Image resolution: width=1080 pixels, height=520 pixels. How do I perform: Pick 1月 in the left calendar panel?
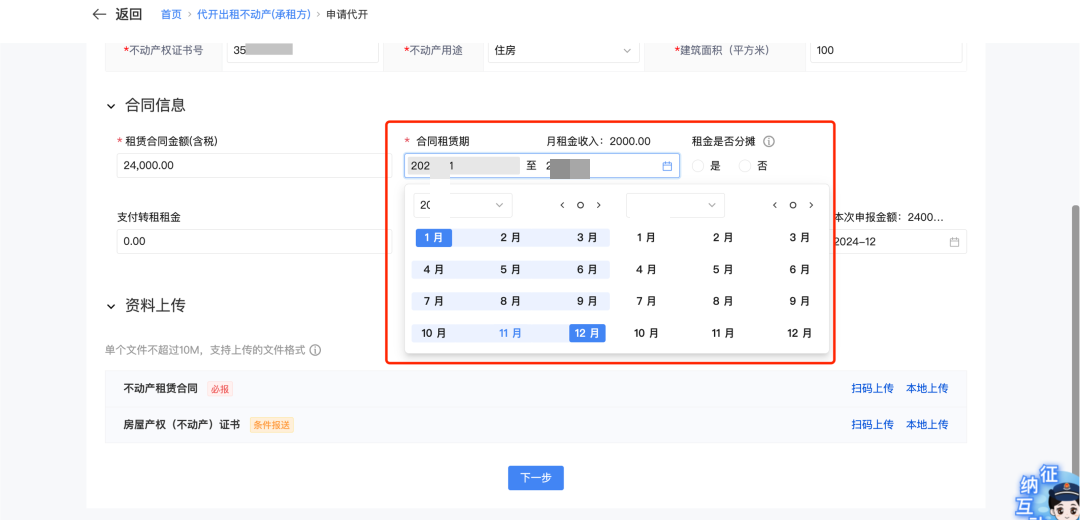[x=434, y=238]
